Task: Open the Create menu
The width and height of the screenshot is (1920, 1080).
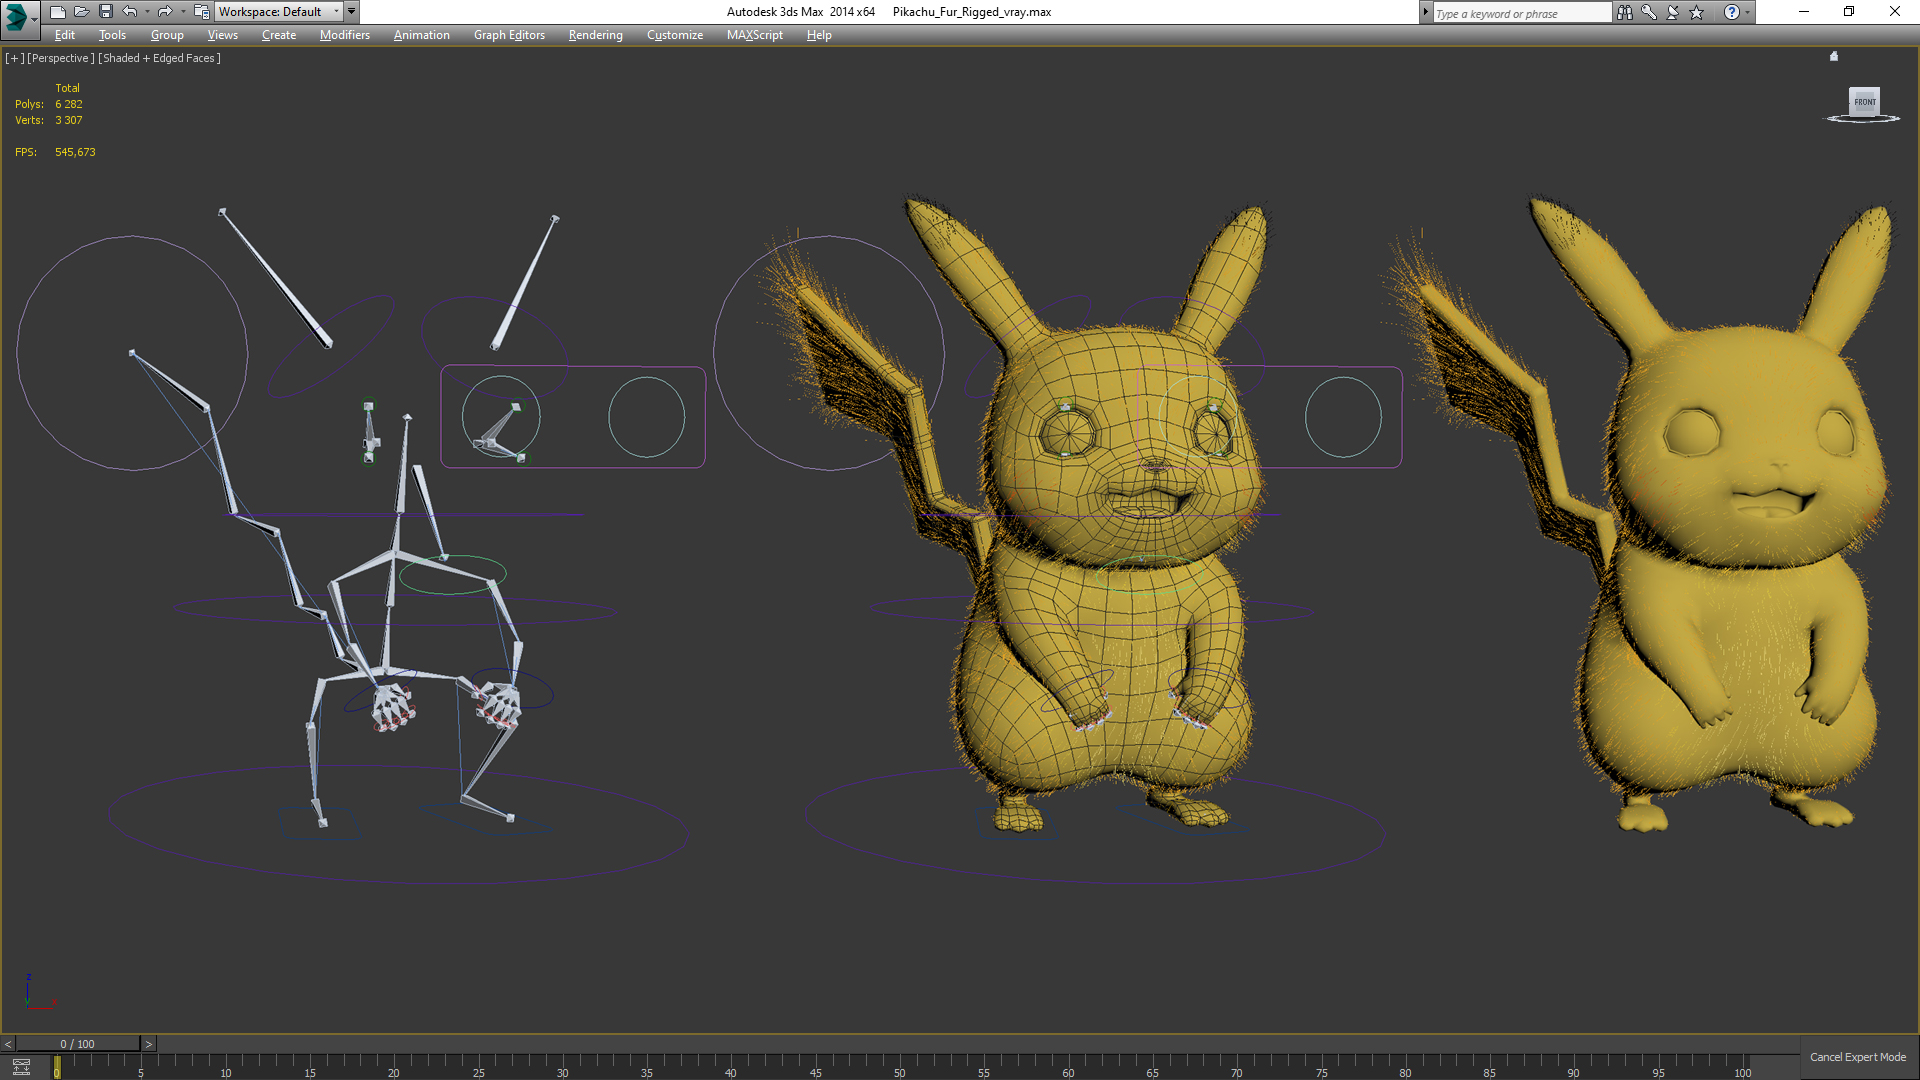Action: pyautogui.click(x=279, y=35)
